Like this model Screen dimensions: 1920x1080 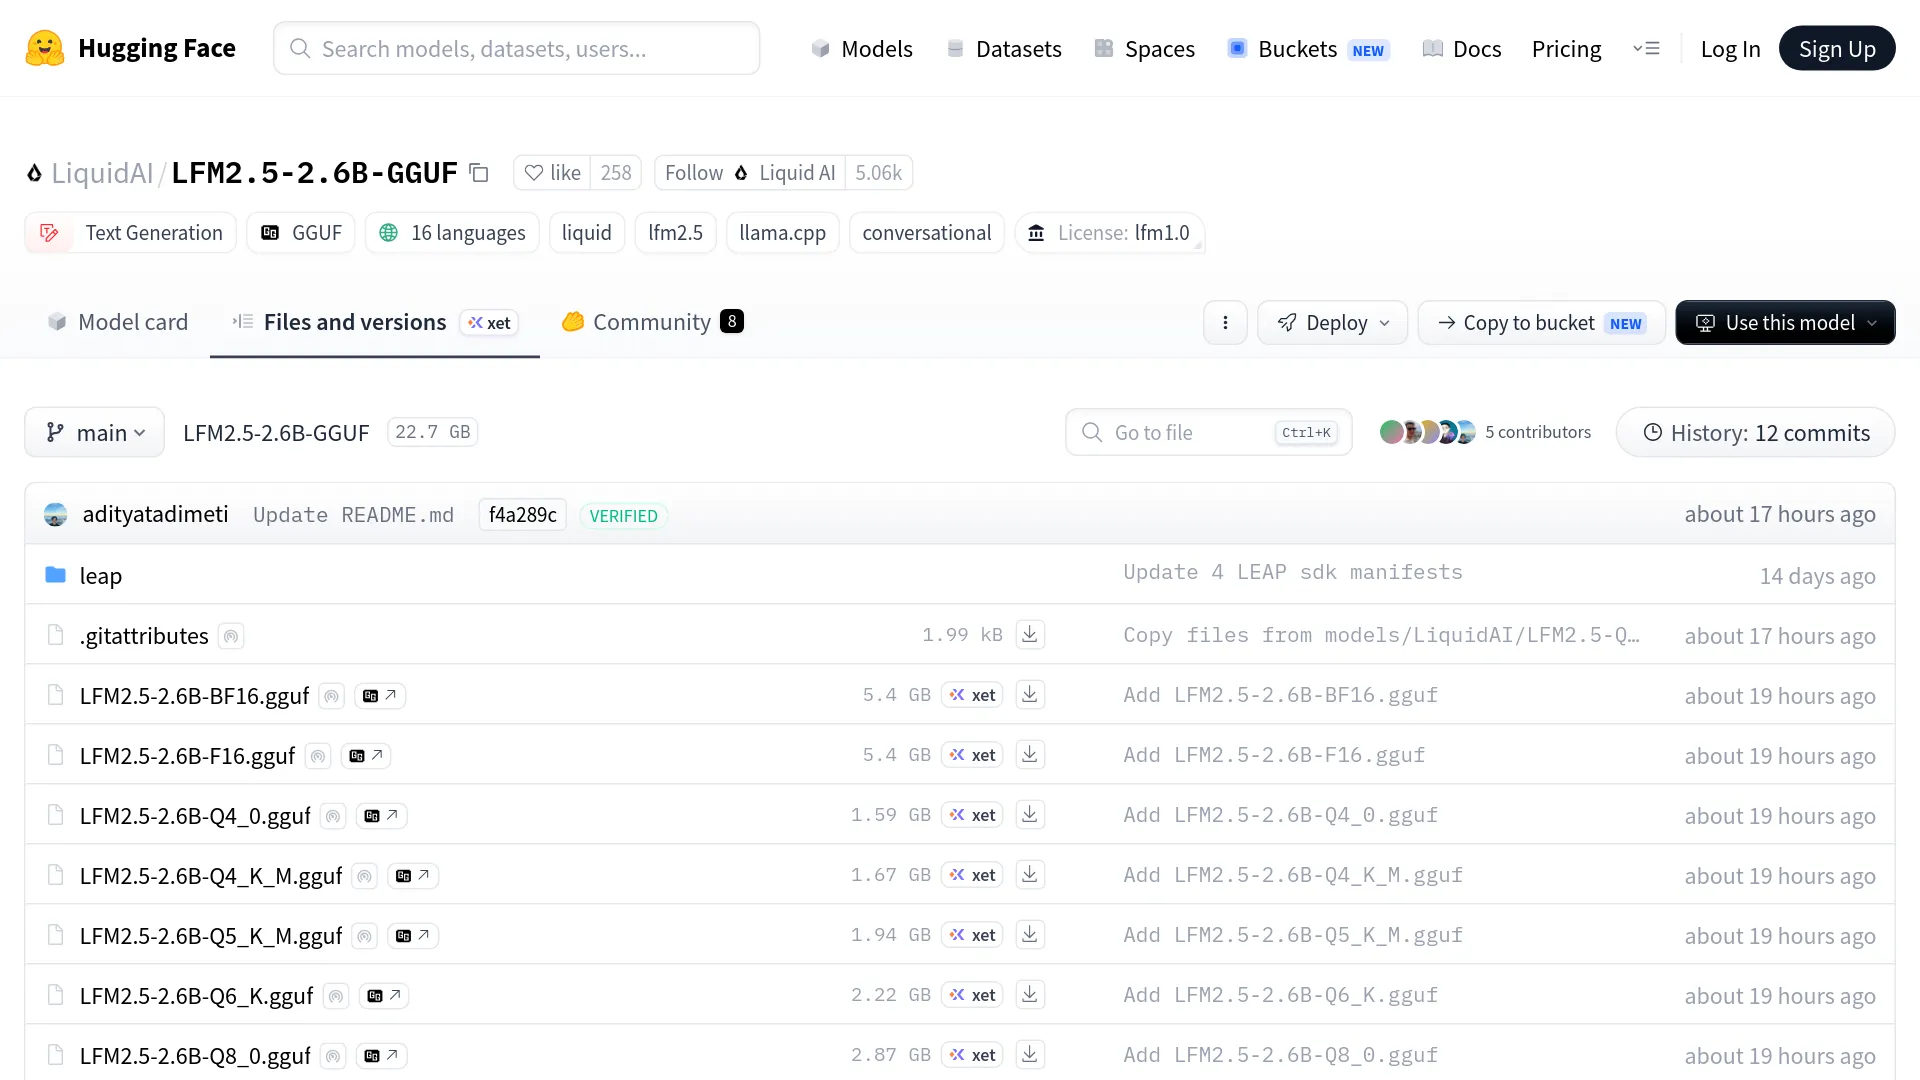[552, 172]
